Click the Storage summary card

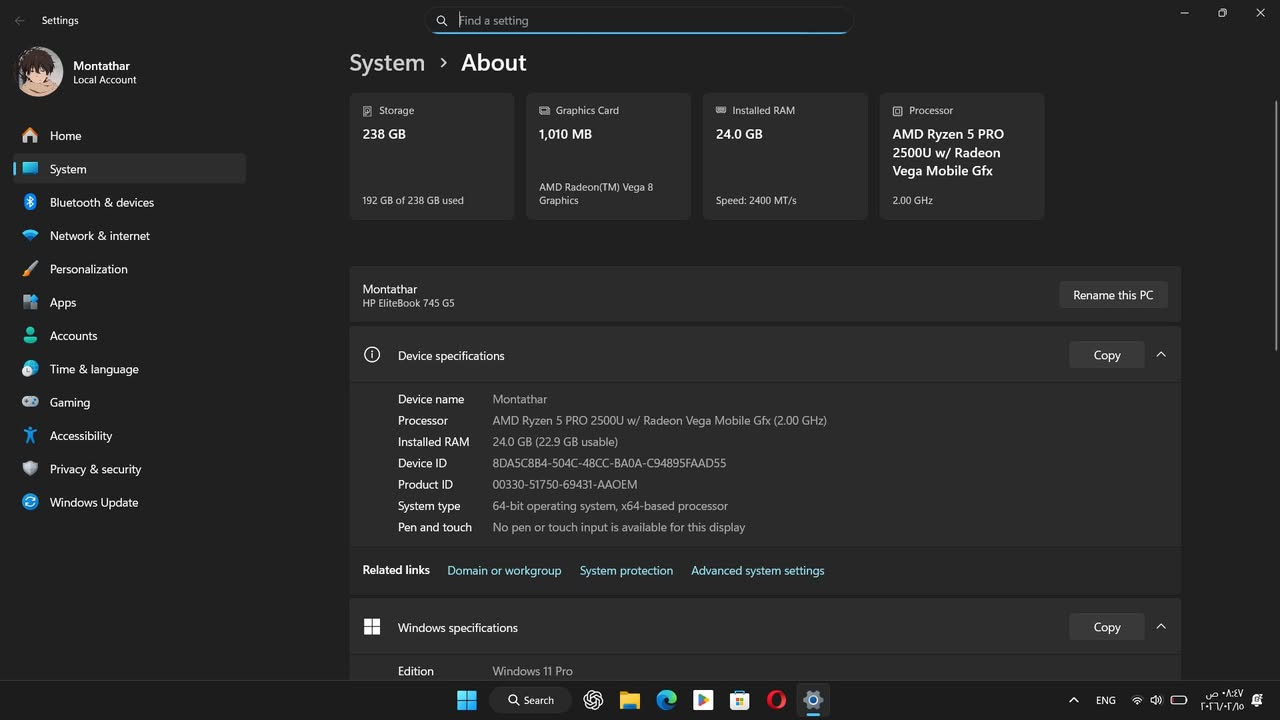pyautogui.click(x=432, y=156)
